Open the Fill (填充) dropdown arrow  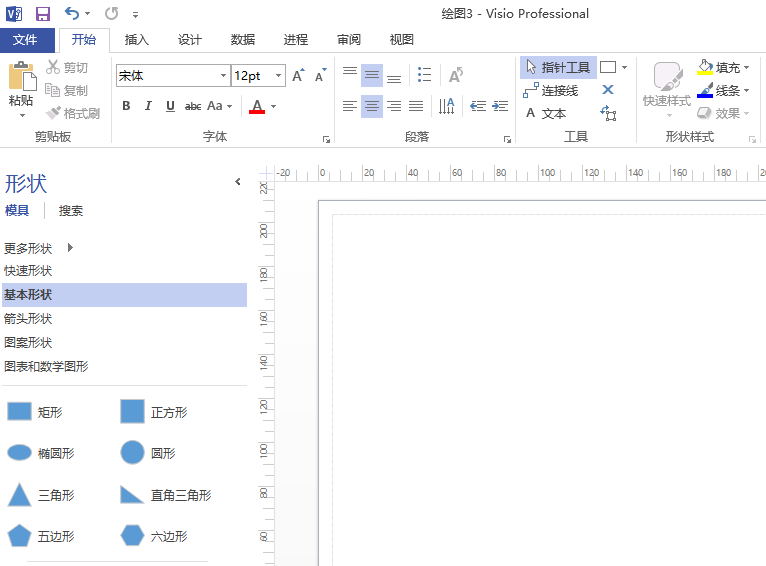746,67
